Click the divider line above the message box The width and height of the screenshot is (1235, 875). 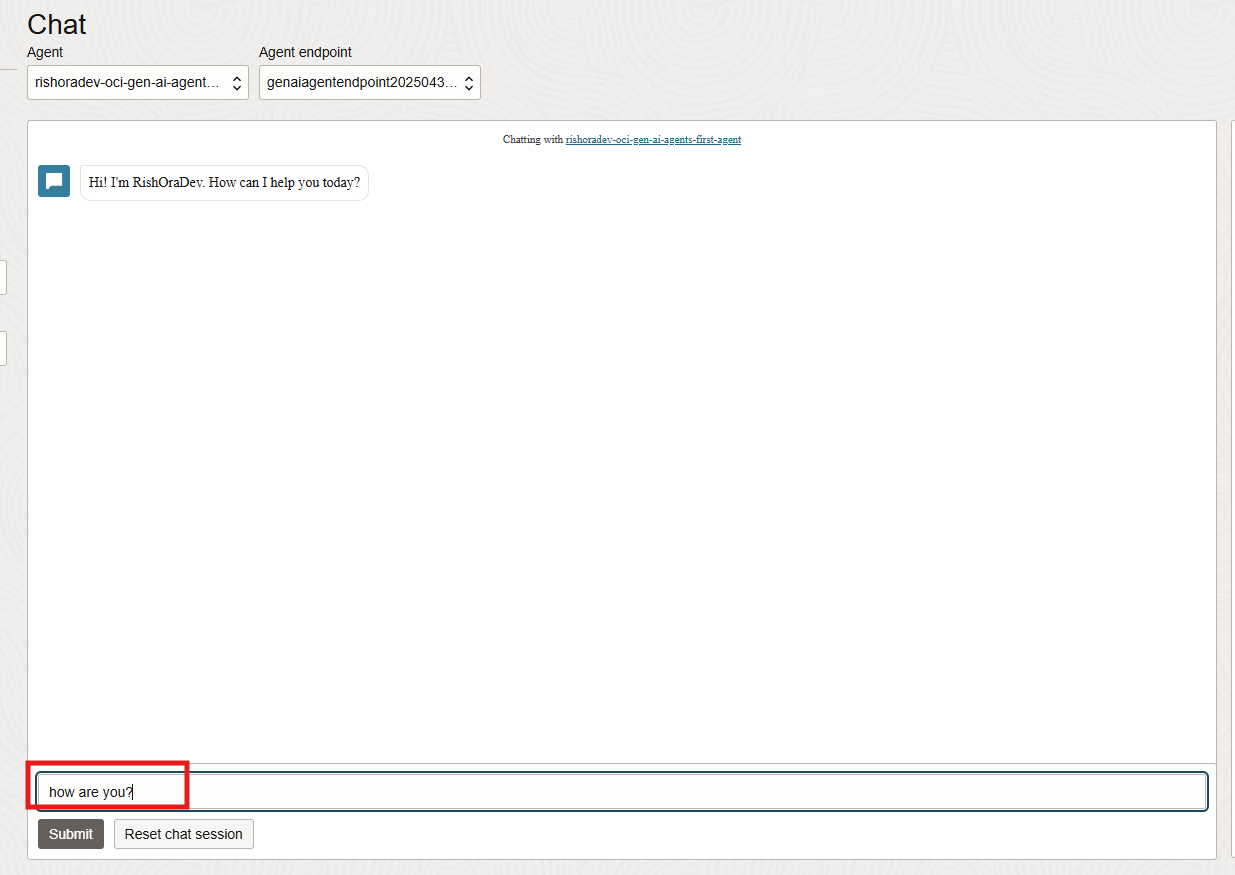click(620, 764)
